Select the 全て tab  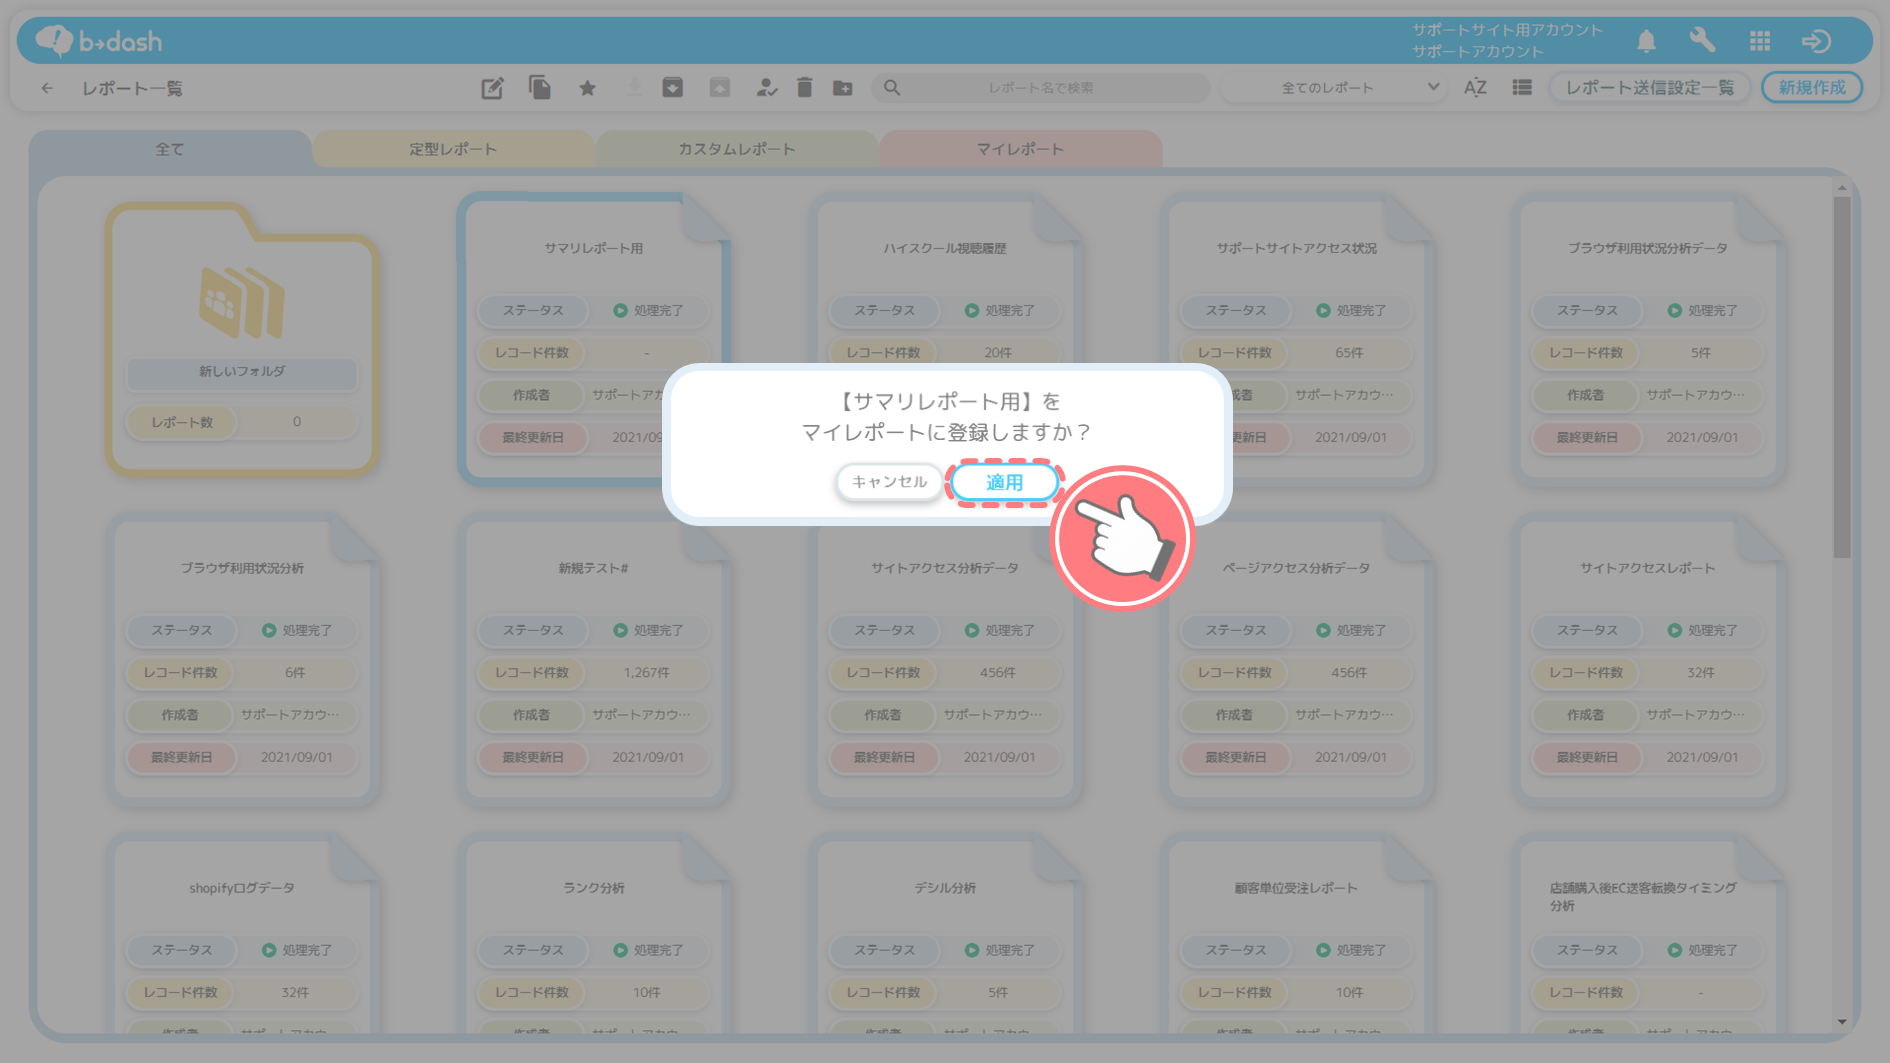[x=170, y=149]
